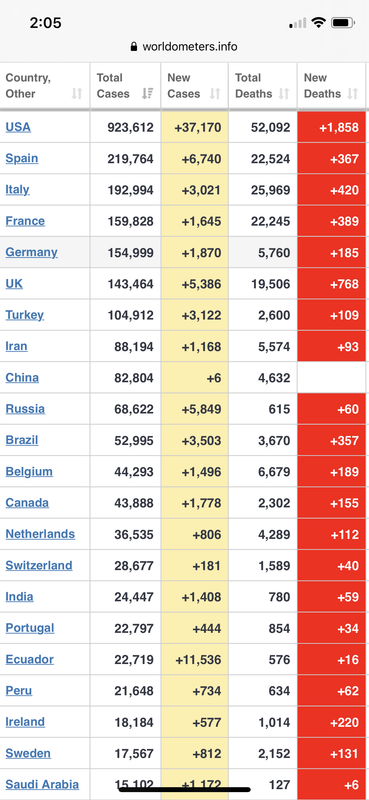Sort by the Country, Other sort arrows
This screenshot has height=800, width=369.
point(77,94)
